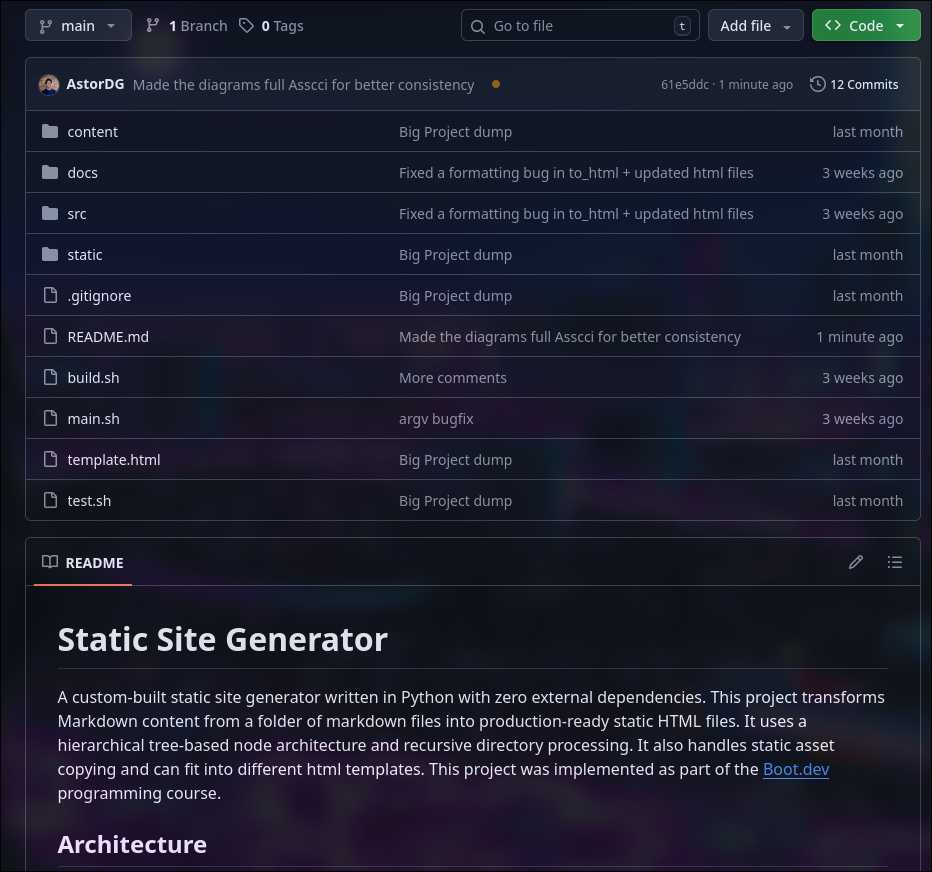Select the branch icon beside 1 Branch
The height and width of the screenshot is (872, 932).
pos(150,25)
